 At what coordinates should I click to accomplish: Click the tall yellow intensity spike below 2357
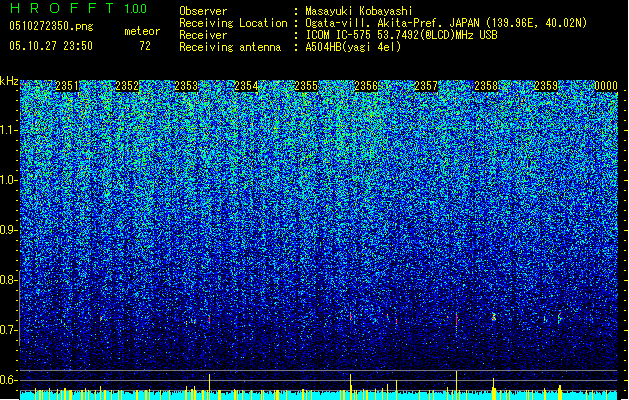tap(457, 385)
